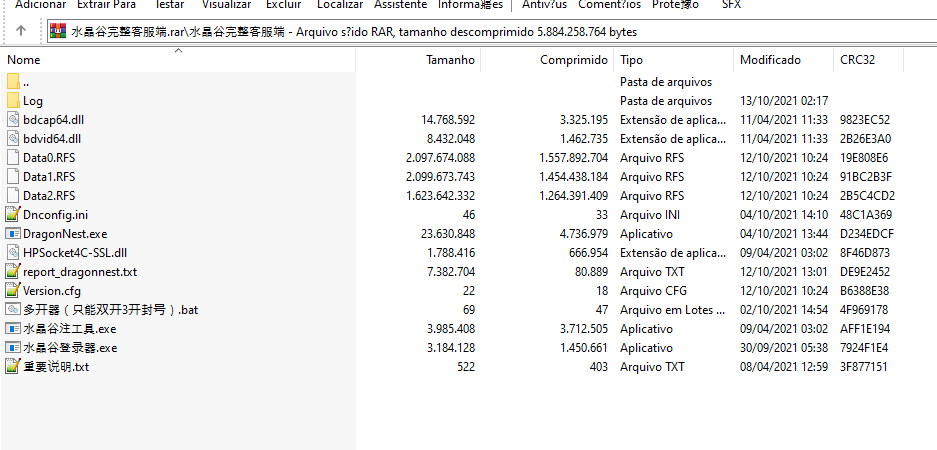This screenshot has width=937, height=450.
Task: Click the SFX toolbar button
Action: click(x=731, y=5)
